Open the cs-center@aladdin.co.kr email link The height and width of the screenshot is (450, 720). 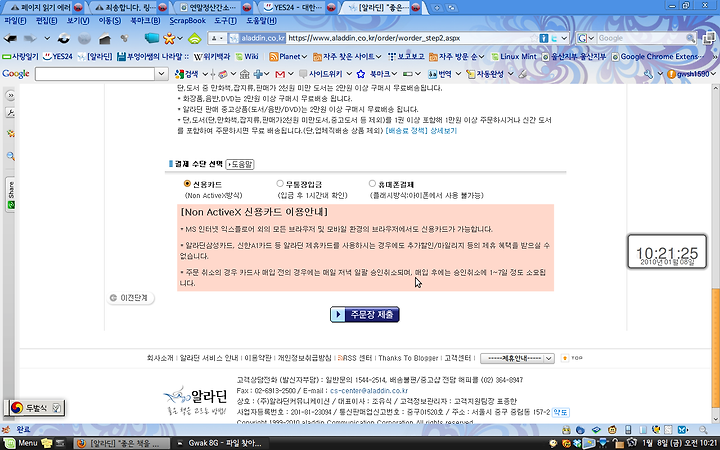pos(369,391)
